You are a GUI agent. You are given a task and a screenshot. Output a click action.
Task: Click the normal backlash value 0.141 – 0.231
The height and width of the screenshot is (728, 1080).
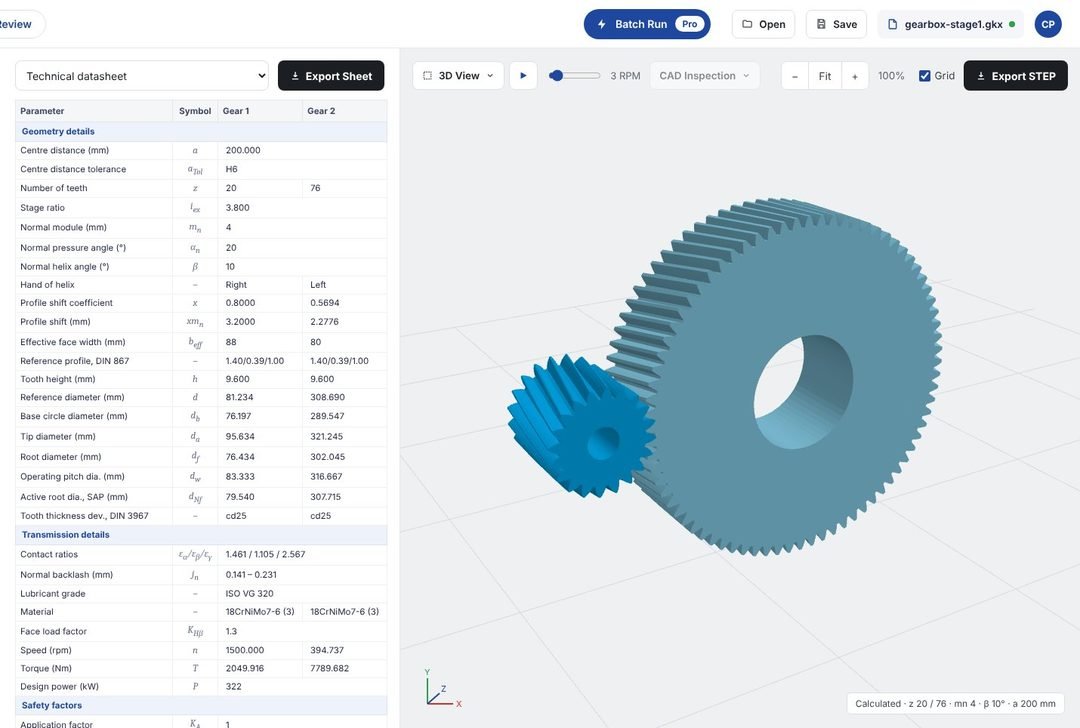[x=251, y=574]
